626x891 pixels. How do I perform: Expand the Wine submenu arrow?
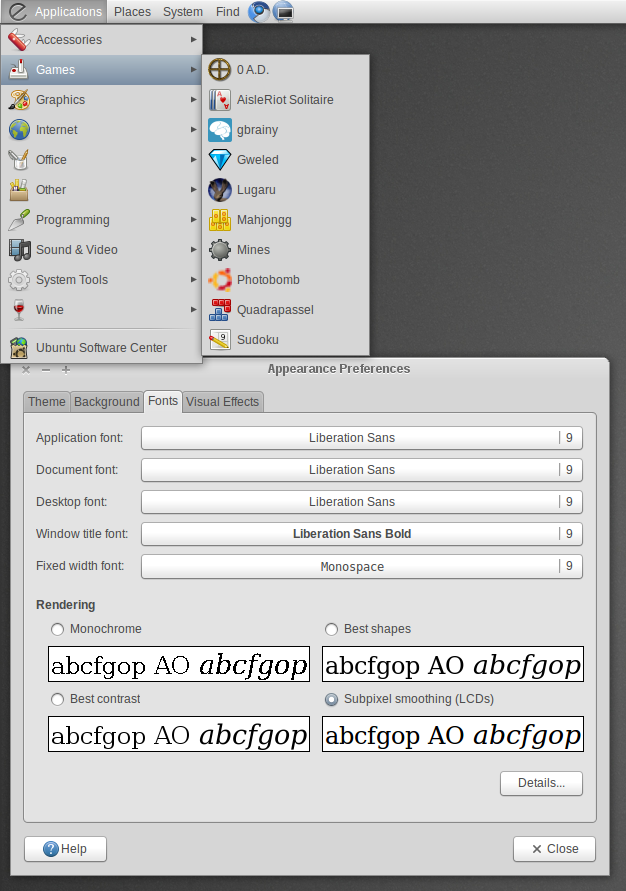tap(193, 310)
